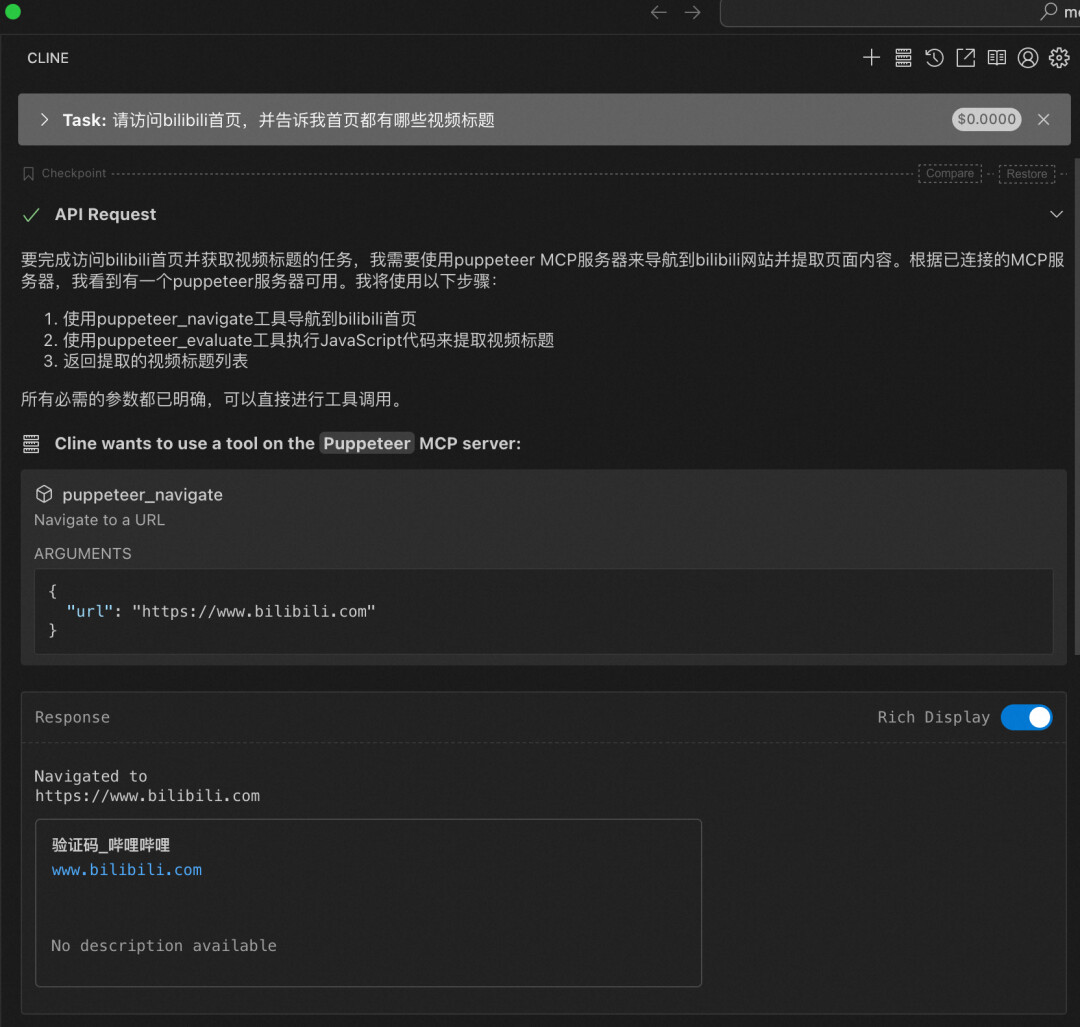Click the Compare checkpoint button
Screen dimensions: 1080x1027
pos(949,174)
